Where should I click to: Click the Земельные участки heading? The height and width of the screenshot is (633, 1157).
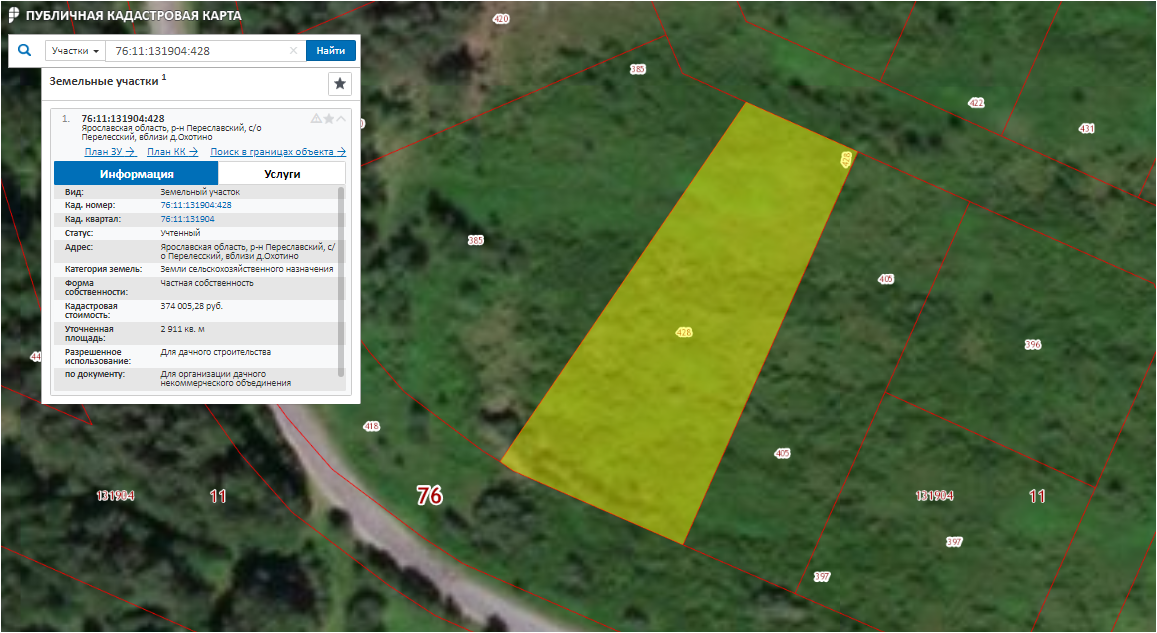tap(104, 81)
